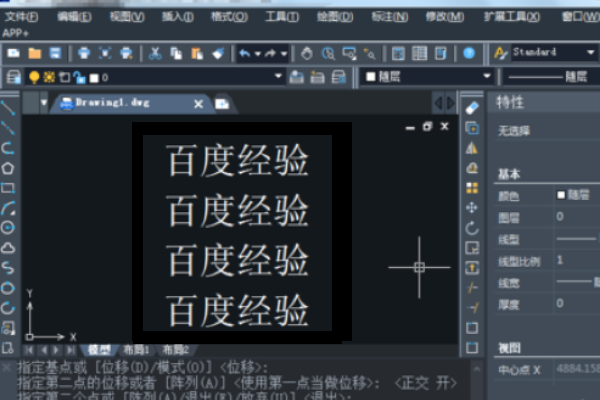Click the Cut scissors icon

155,54
